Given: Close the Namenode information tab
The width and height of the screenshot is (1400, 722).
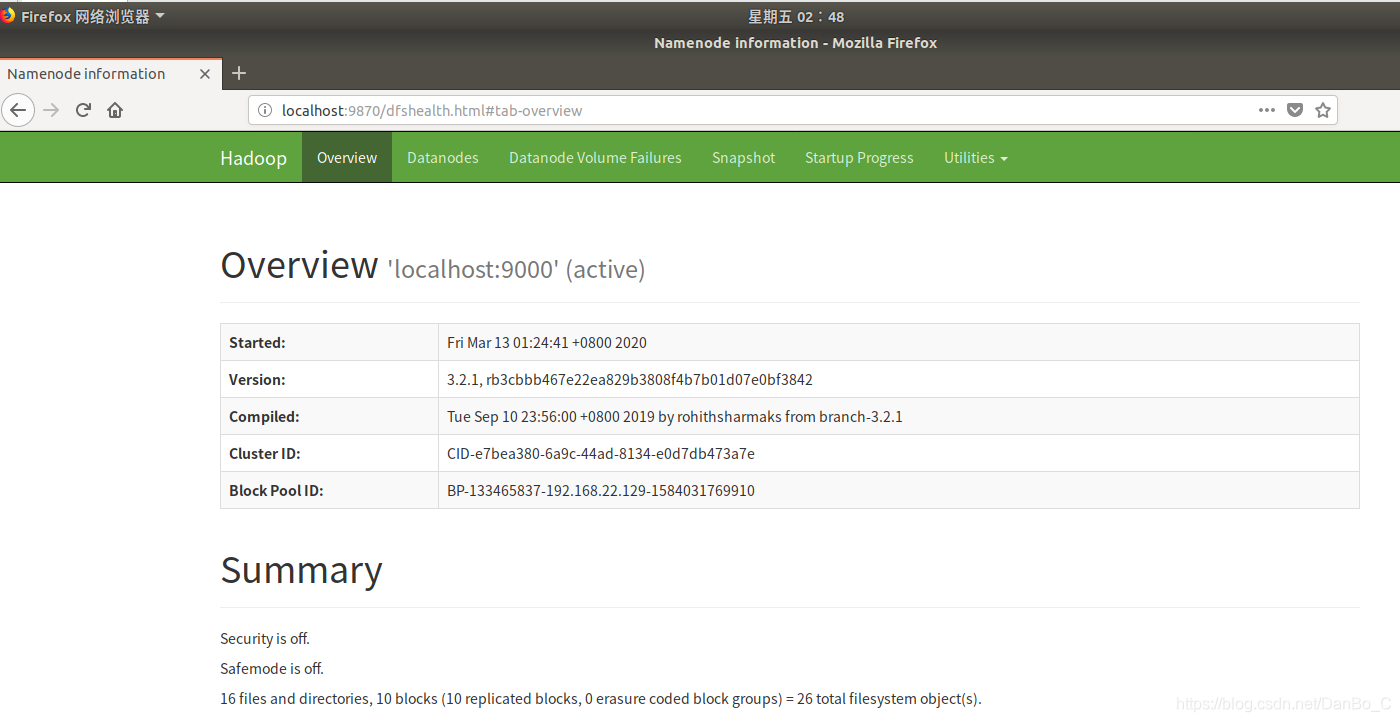Looking at the screenshot, I should (x=205, y=74).
